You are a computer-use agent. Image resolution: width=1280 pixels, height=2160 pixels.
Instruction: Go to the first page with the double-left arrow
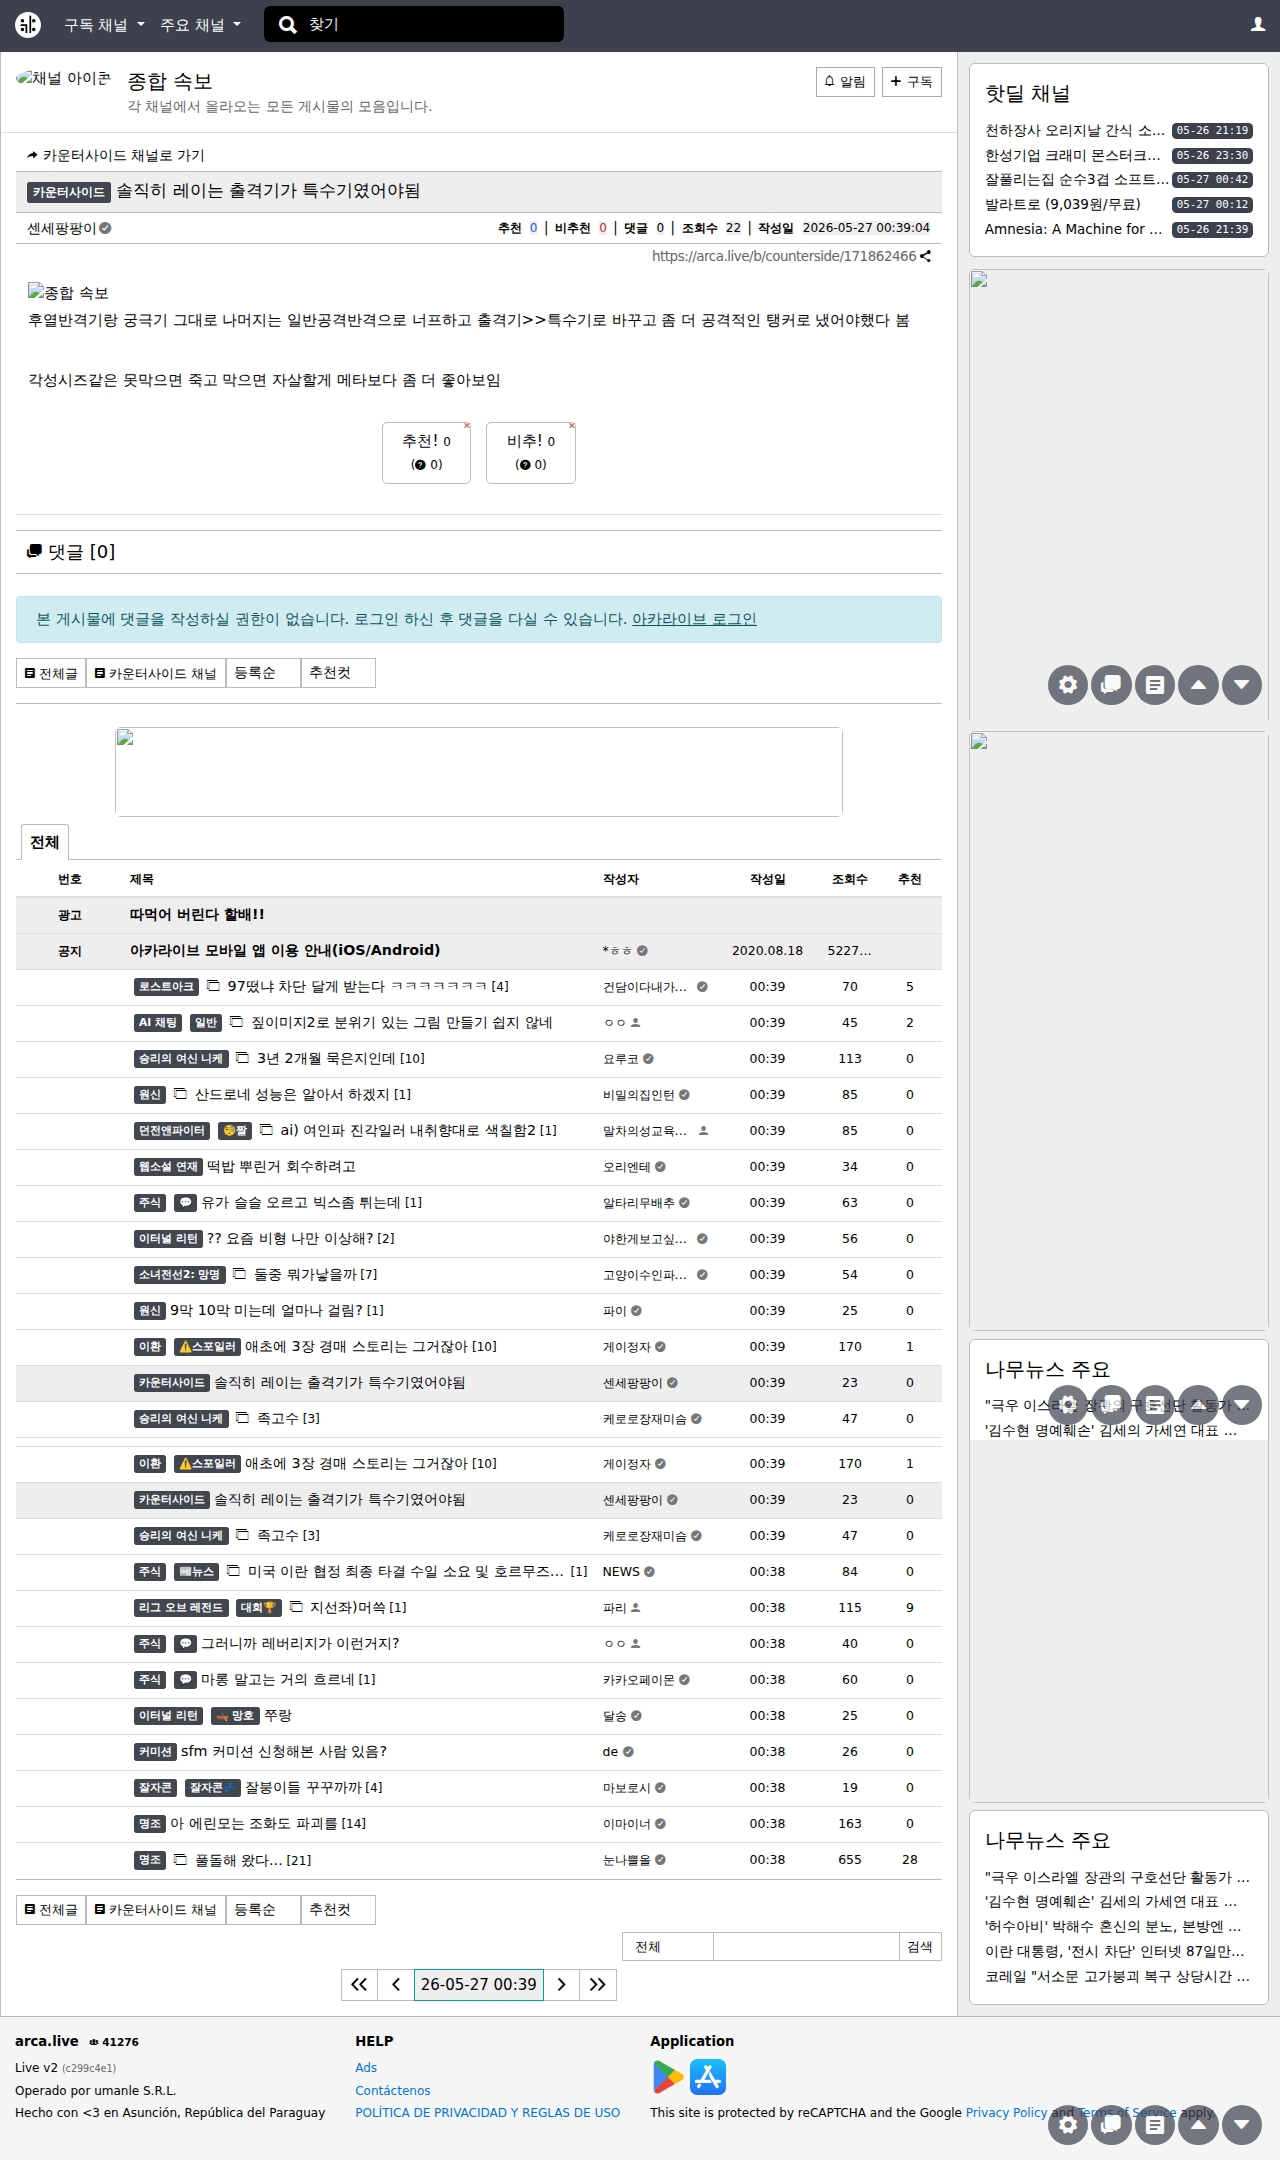359,1984
